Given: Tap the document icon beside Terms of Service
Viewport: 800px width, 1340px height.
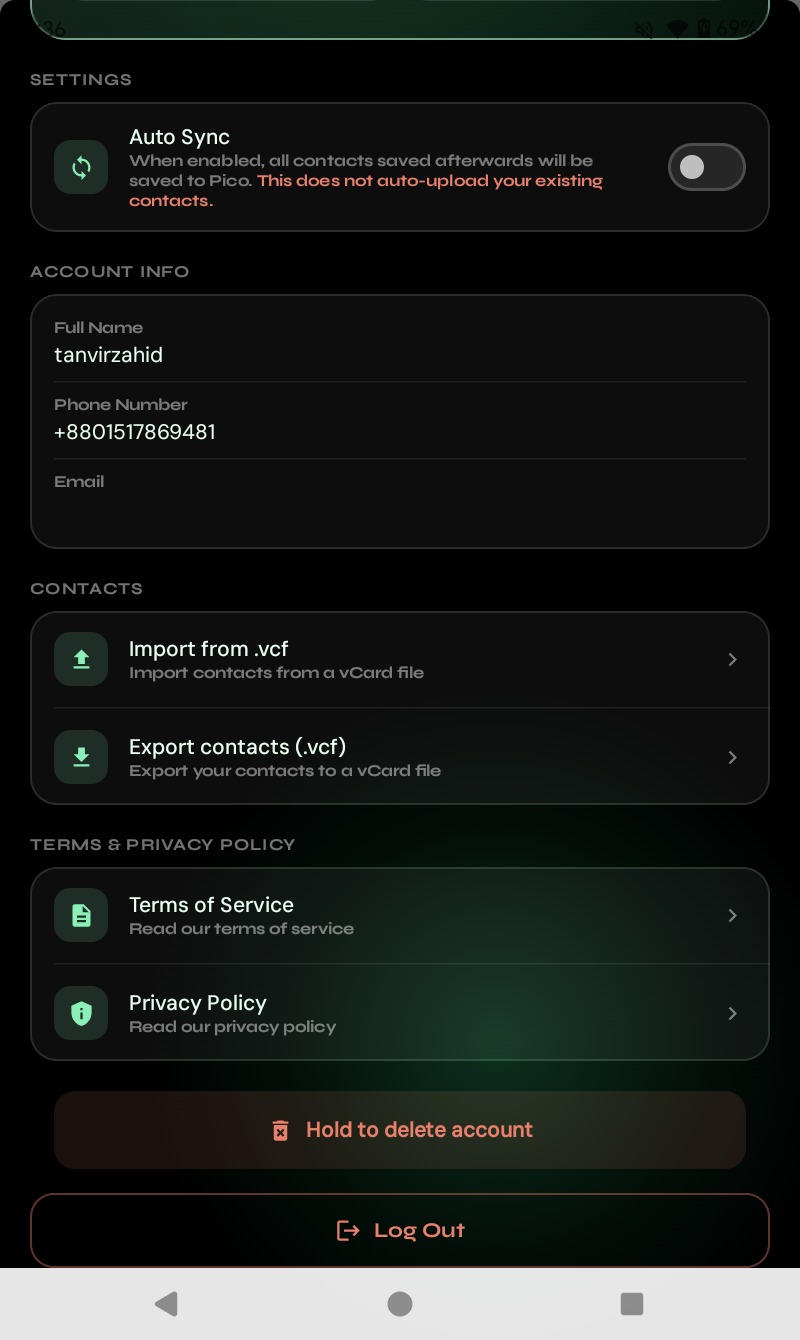Looking at the screenshot, I should [81, 915].
